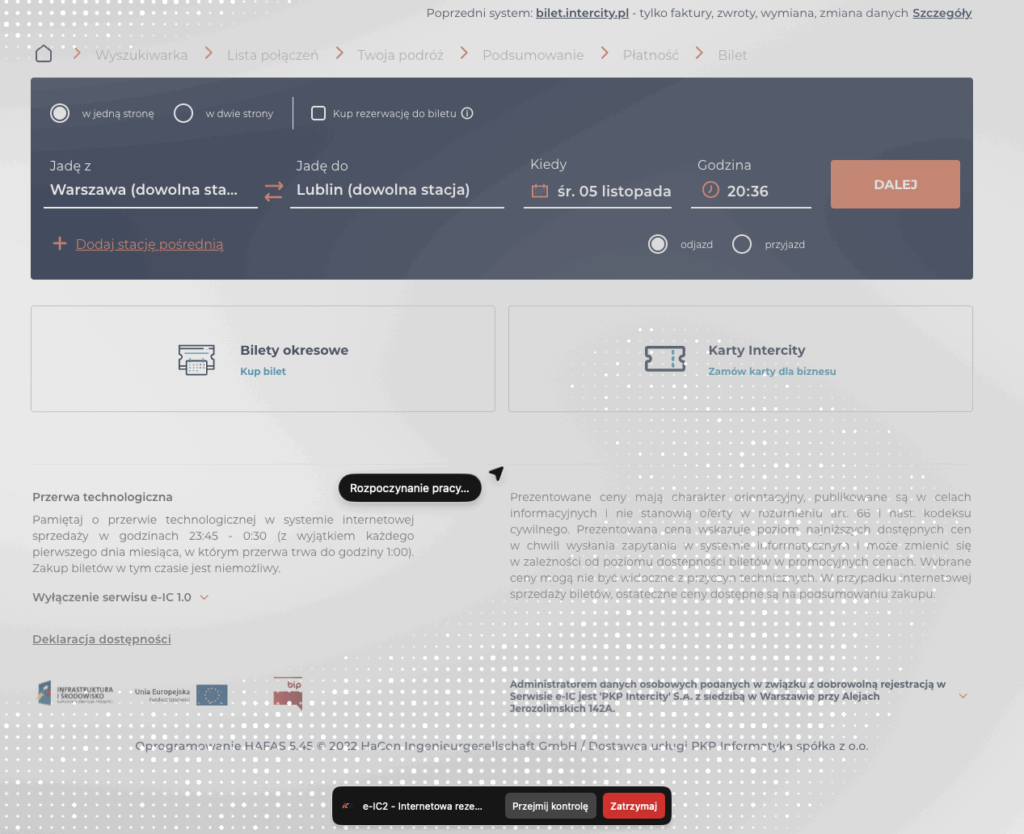The height and width of the screenshot is (834, 1024).
Task: Select the 'w dwie strony' option
Action: pyautogui.click(x=184, y=114)
